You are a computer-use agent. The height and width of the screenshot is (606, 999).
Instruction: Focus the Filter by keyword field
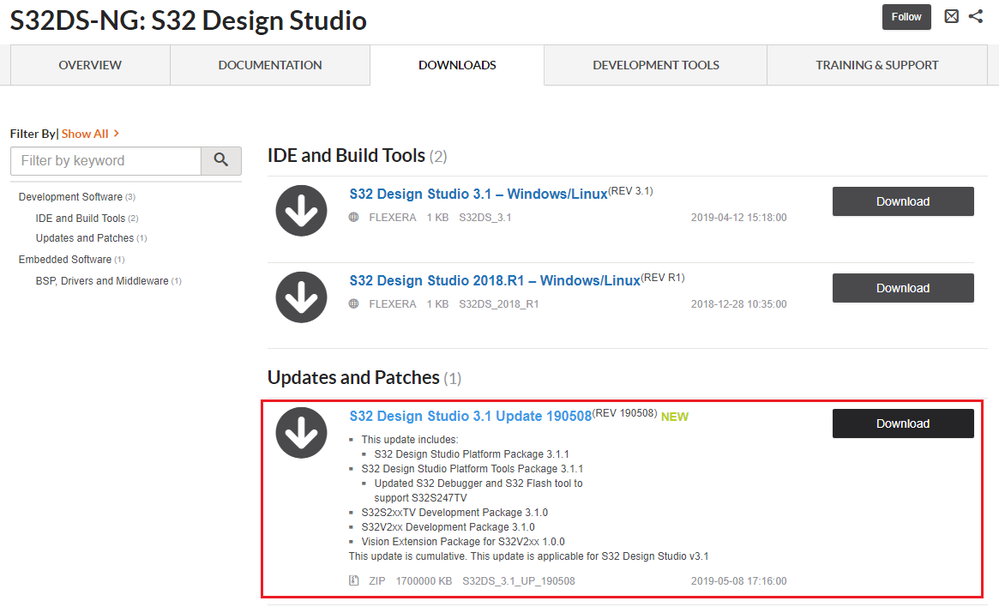(x=106, y=160)
